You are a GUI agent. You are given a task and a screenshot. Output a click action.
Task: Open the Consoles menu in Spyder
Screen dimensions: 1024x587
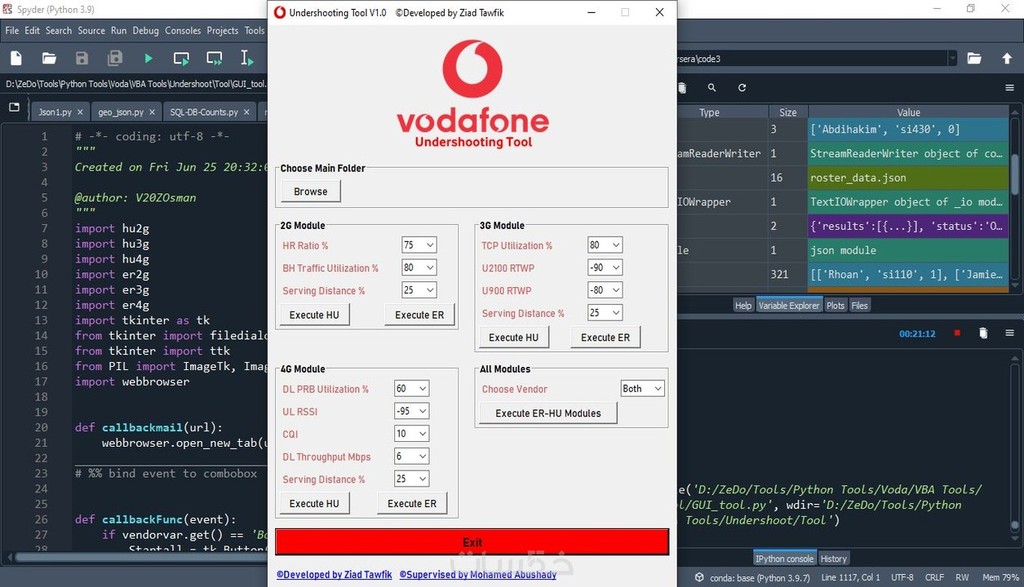tap(183, 31)
